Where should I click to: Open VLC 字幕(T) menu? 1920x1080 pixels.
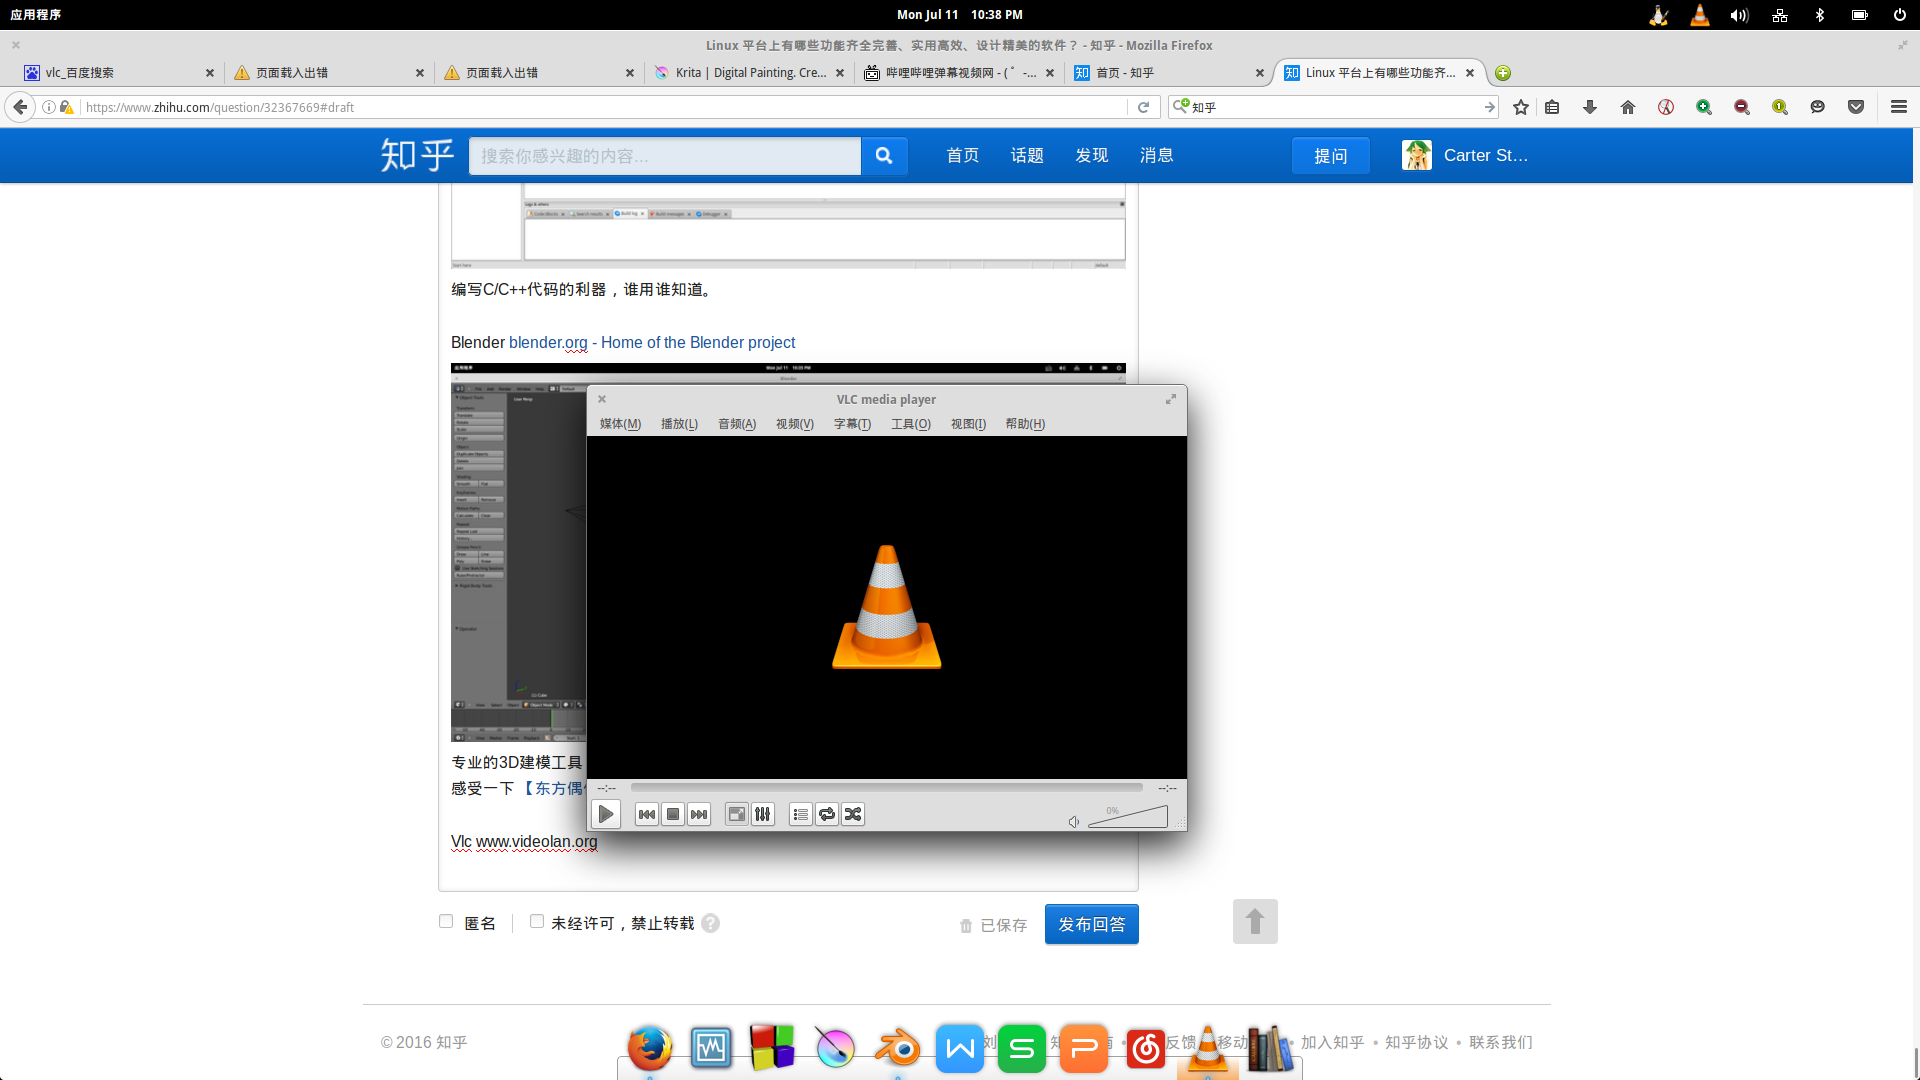[852, 424]
